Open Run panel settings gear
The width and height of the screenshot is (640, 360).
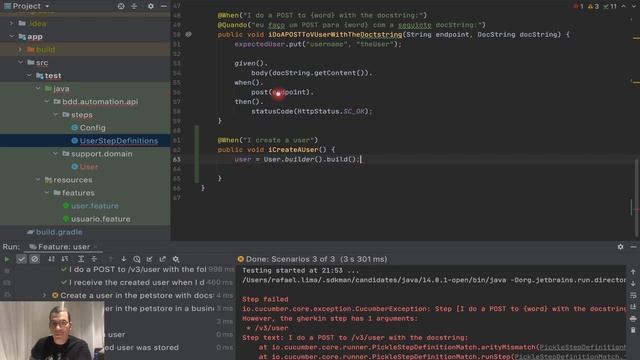coord(620,247)
